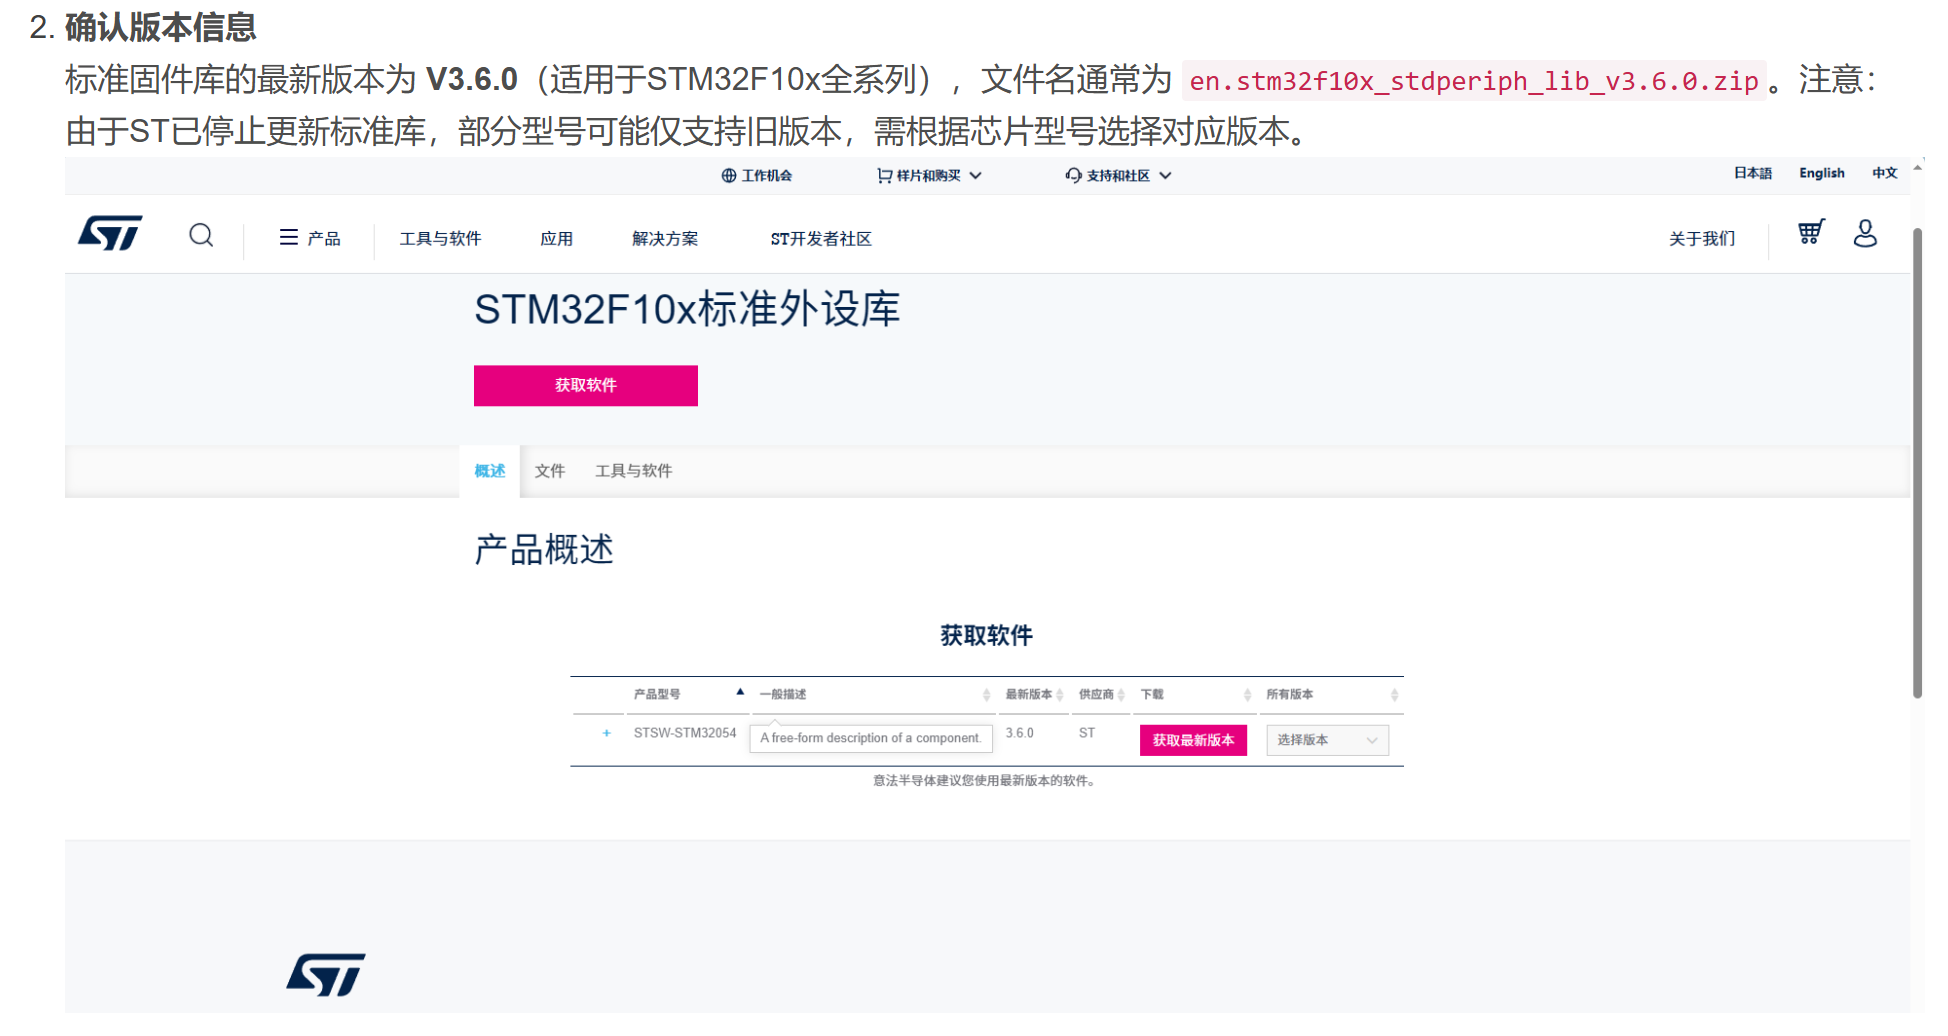The image size is (1948, 1036).
Task: Click the user account icon
Action: [1865, 233]
